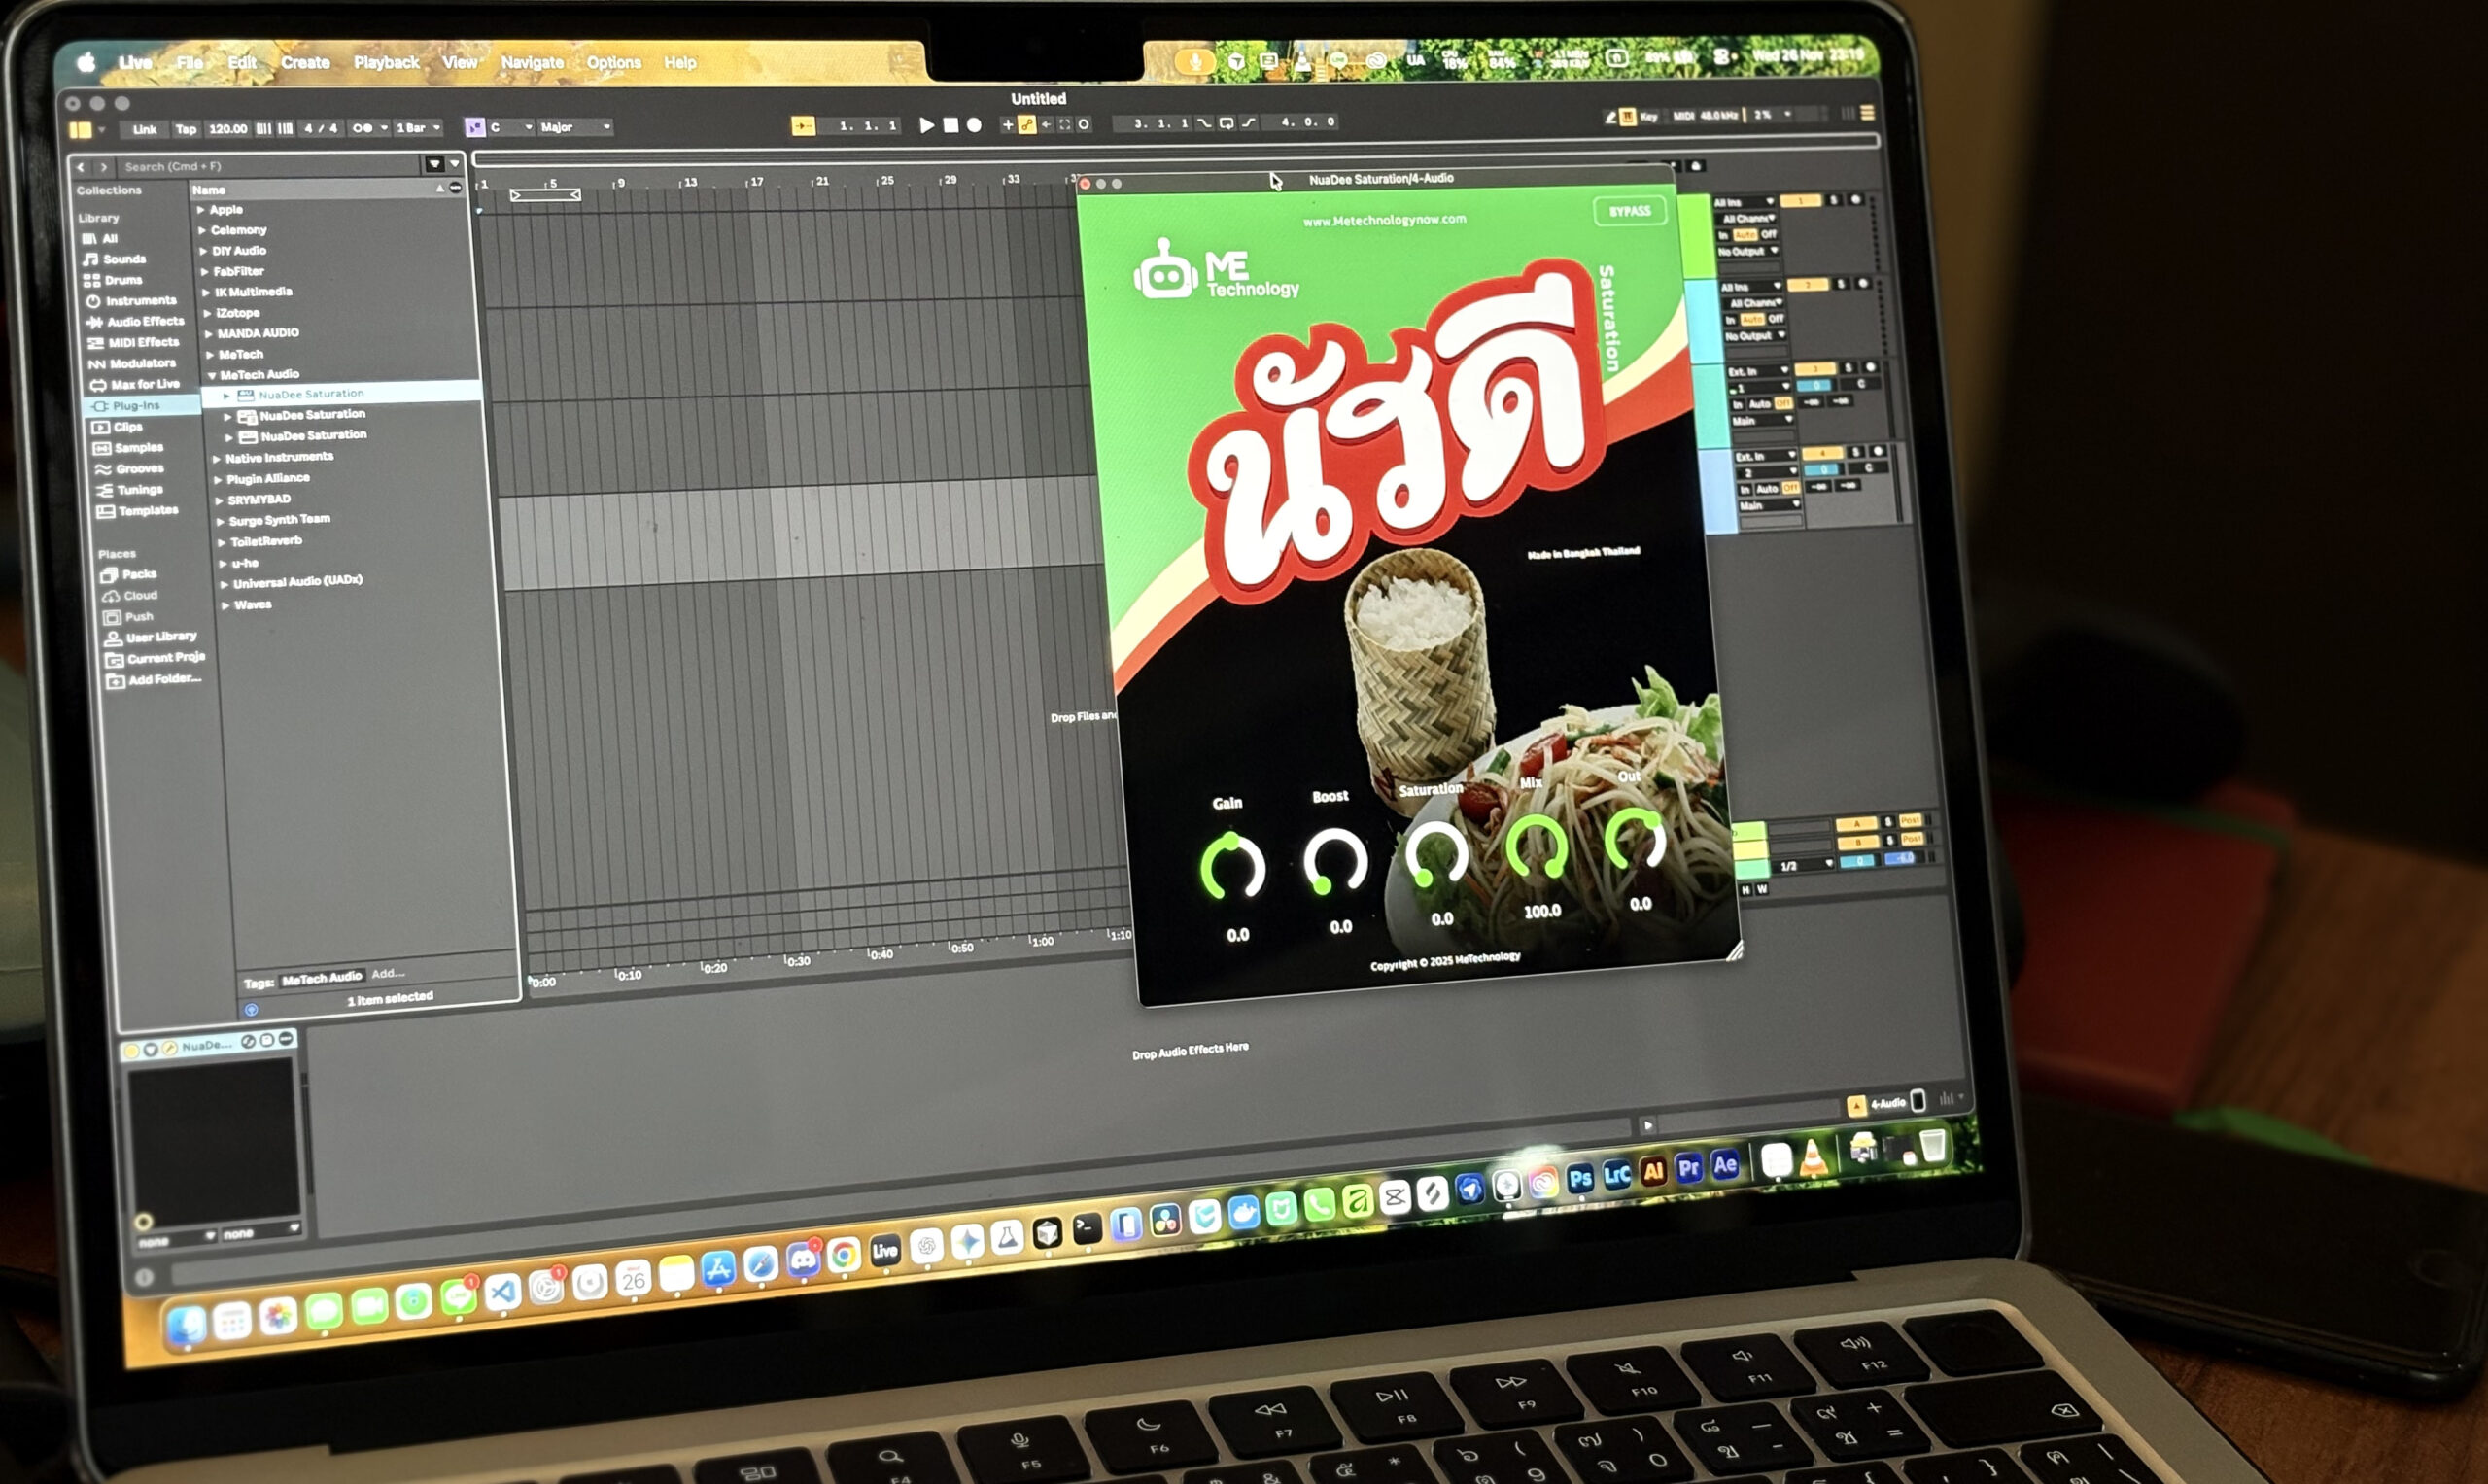Image resolution: width=2488 pixels, height=1484 pixels.
Task: Solo track 3 with S button
Action: point(1849,368)
